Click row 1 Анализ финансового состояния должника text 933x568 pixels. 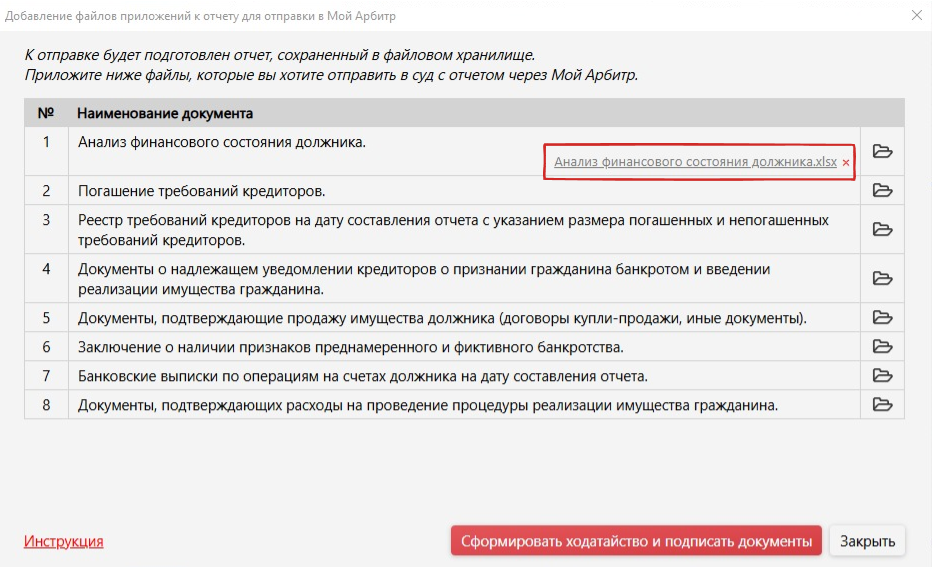click(x=222, y=141)
